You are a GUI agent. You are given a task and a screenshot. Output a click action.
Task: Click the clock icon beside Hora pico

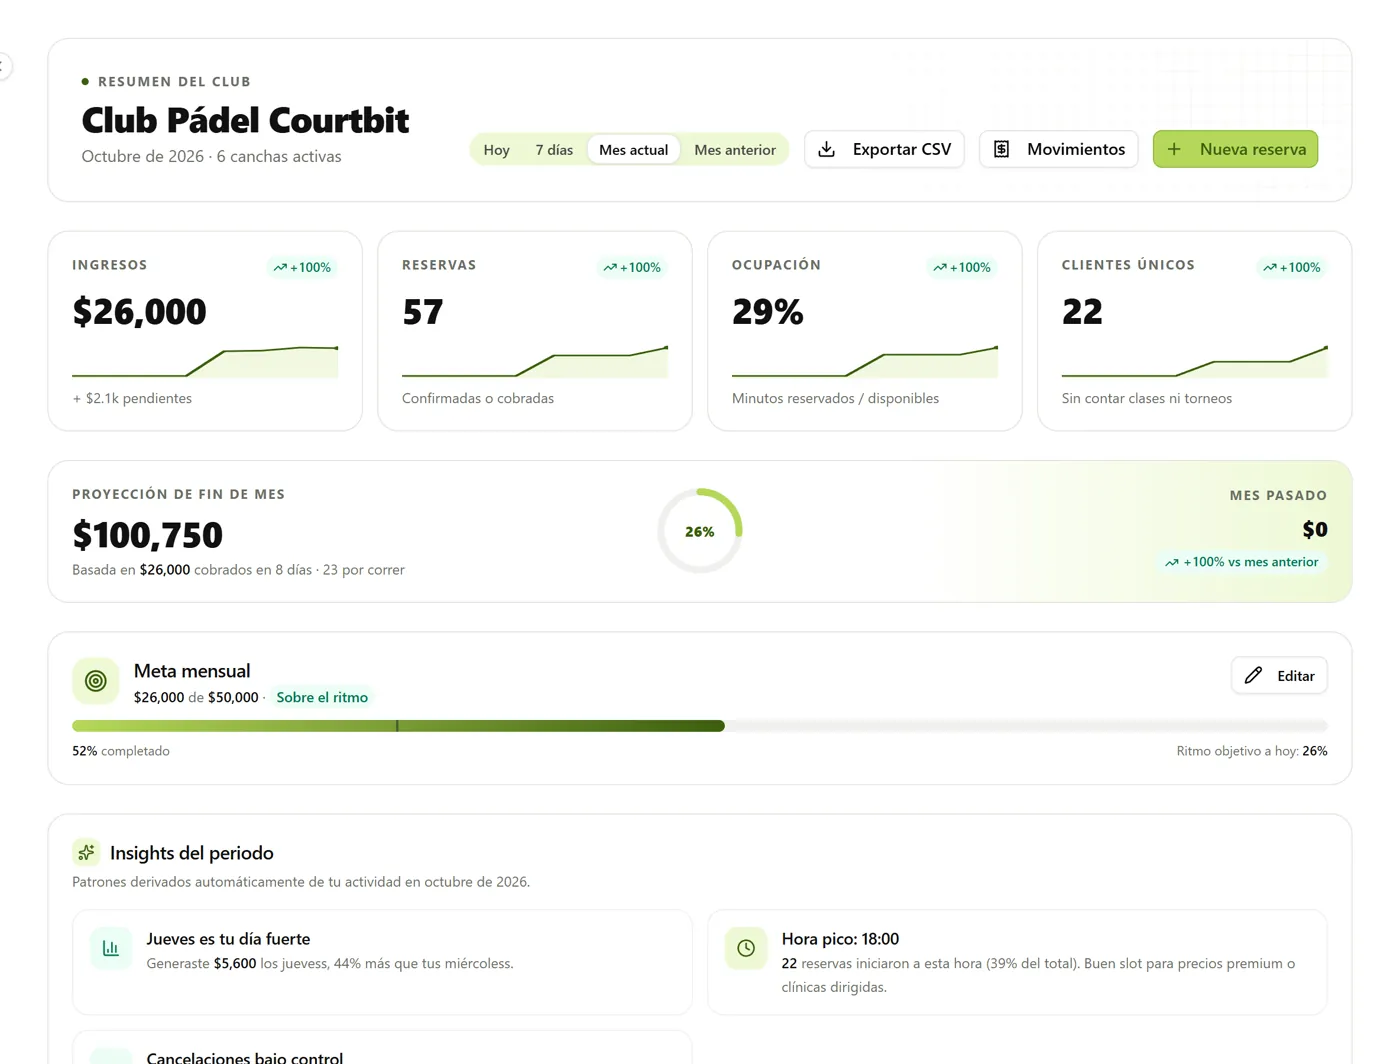[x=746, y=948]
